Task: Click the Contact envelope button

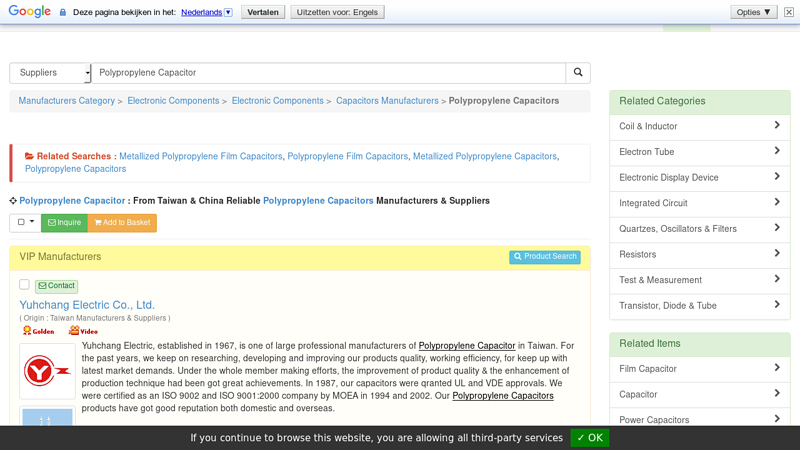Action: tap(56, 286)
